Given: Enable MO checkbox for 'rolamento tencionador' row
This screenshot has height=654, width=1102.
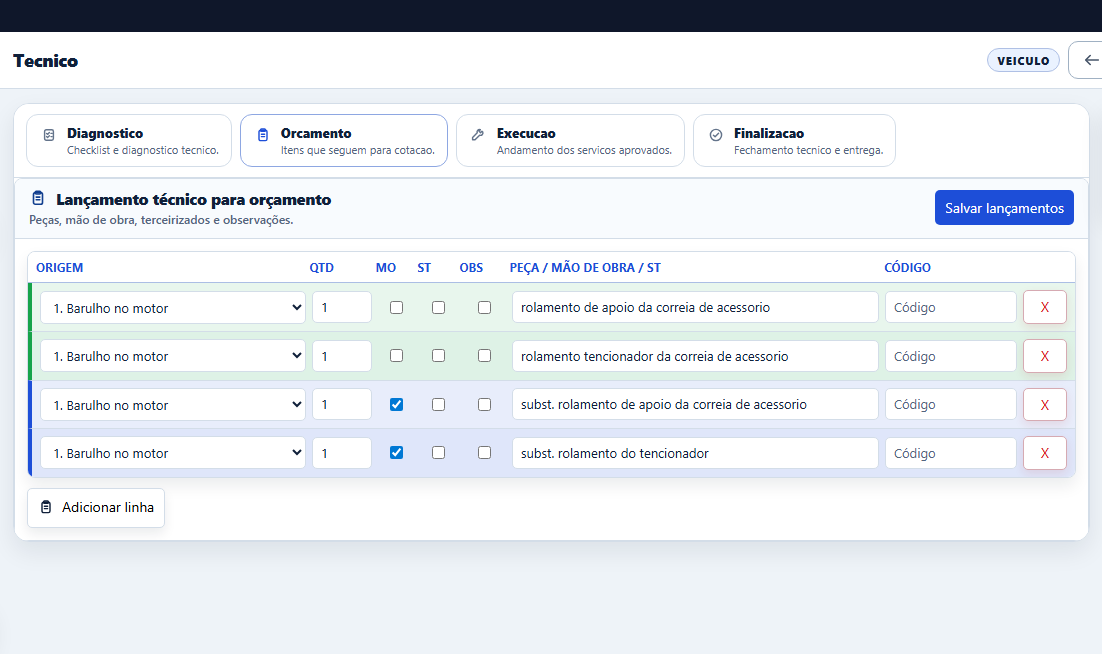Looking at the screenshot, I should pos(396,355).
